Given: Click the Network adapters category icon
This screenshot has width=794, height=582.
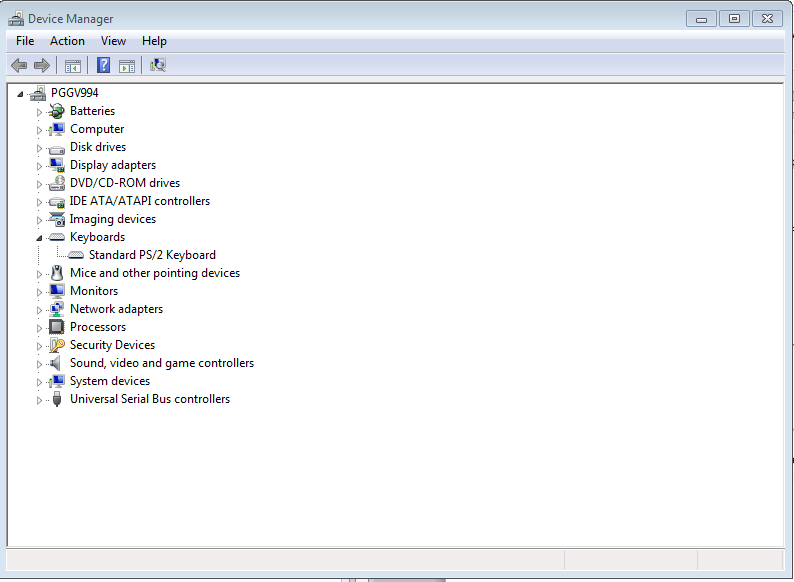Looking at the screenshot, I should tap(57, 309).
